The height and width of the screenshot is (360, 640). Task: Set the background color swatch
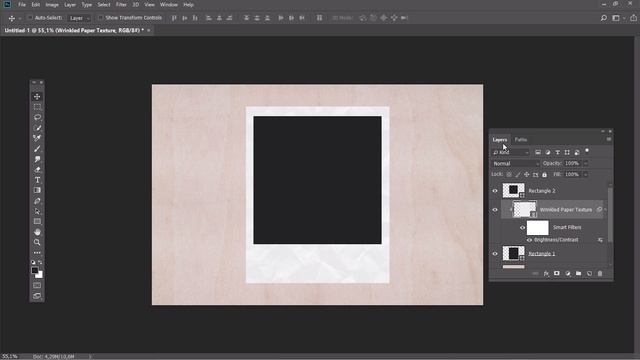[x=40, y=275]
